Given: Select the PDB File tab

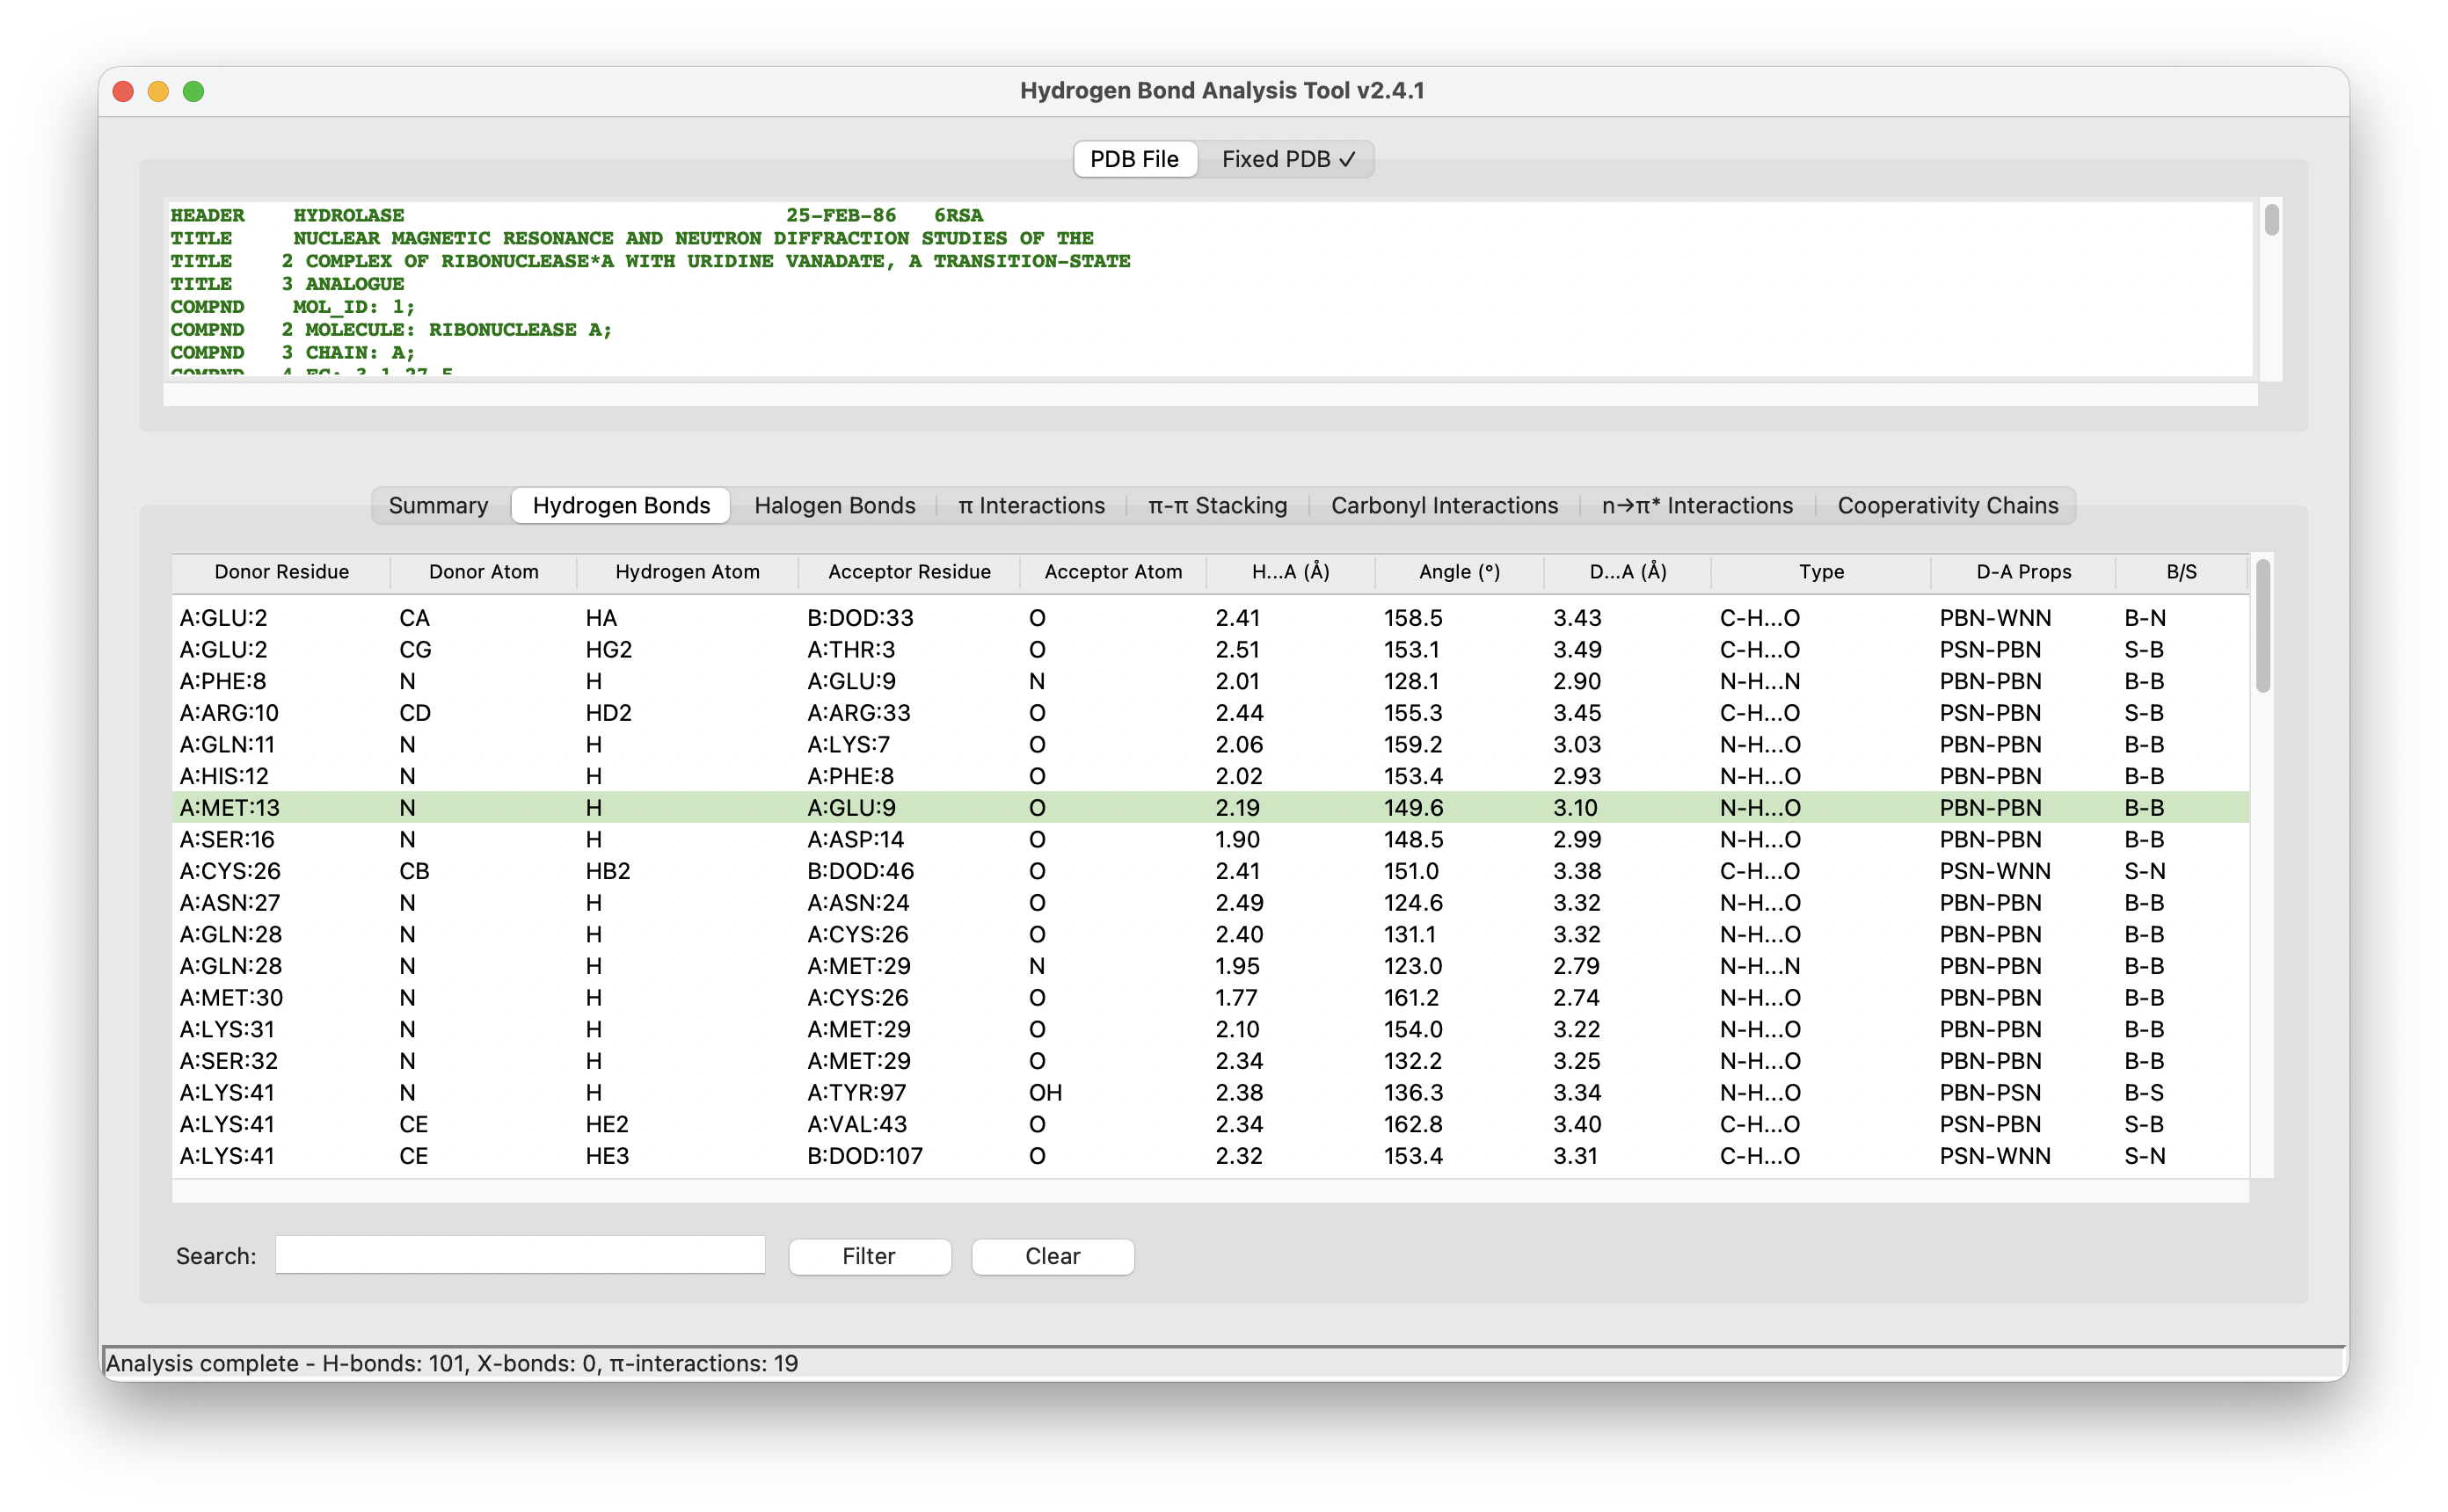Looking at the screenshot, I should click(x=1134, y=159).
